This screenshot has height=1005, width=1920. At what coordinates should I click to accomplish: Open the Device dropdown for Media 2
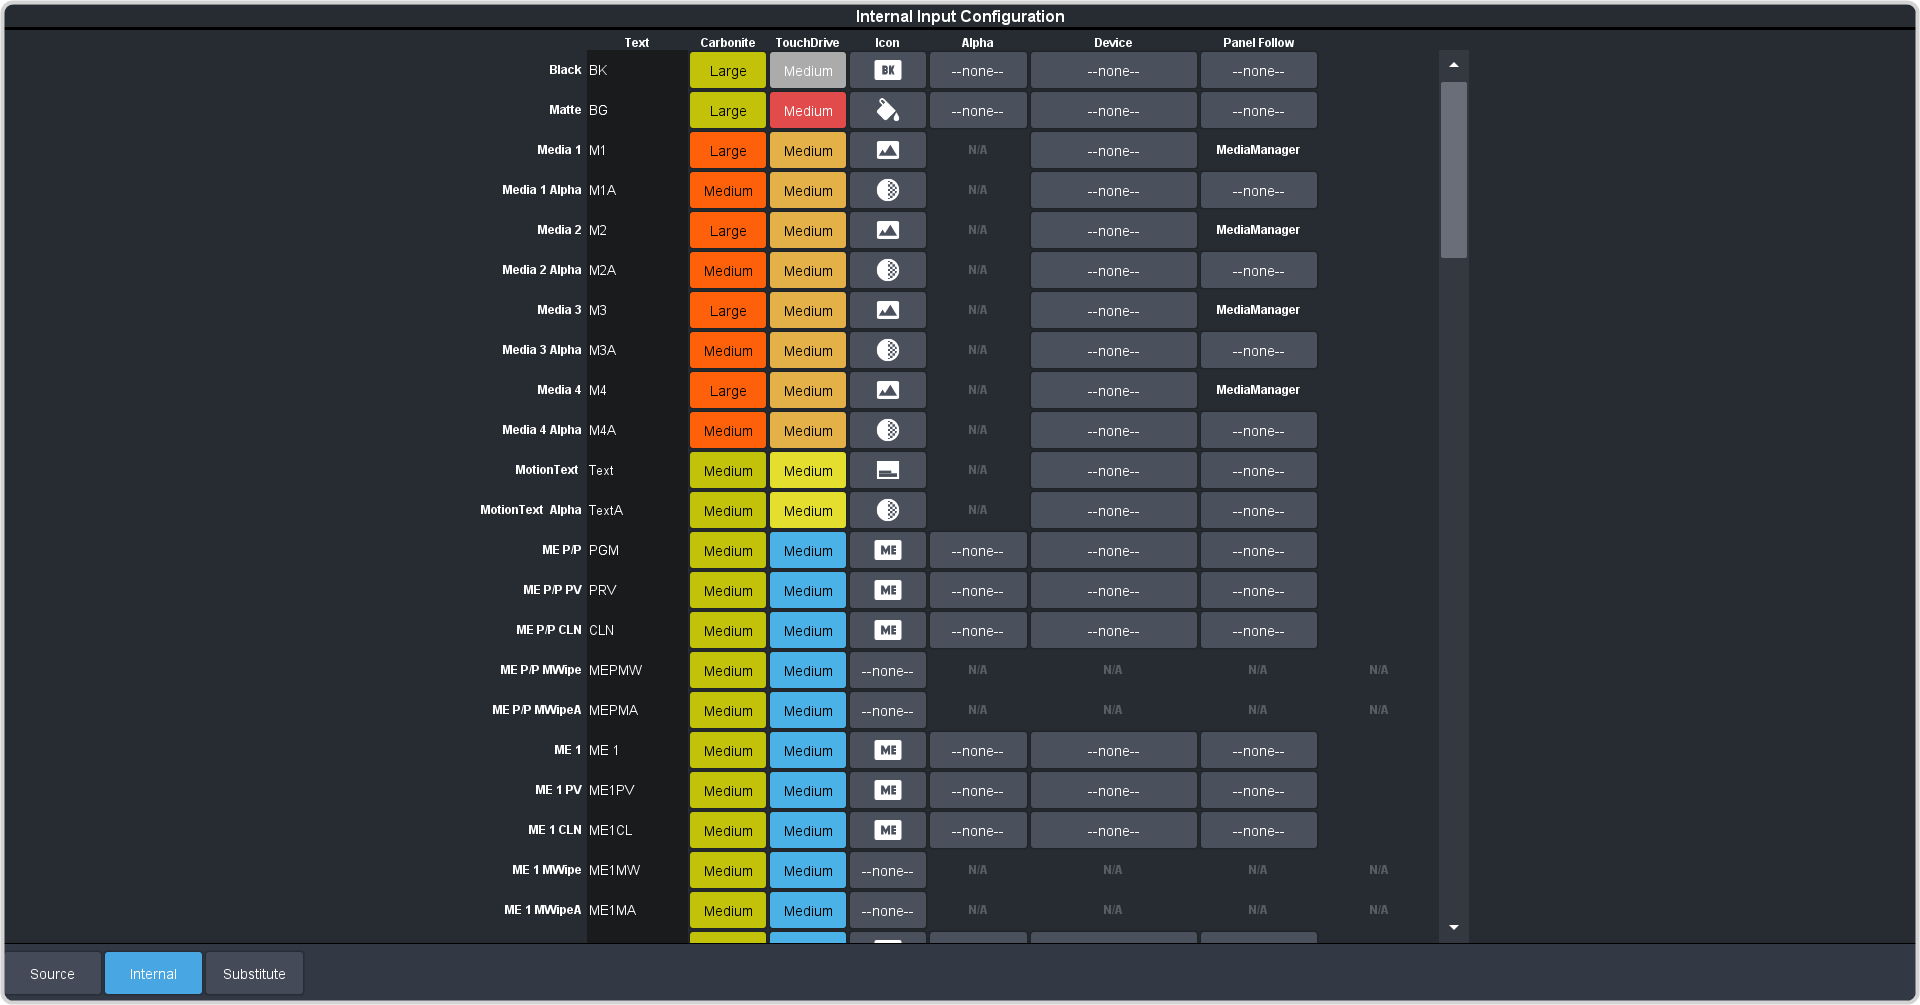coord(1113,231)
